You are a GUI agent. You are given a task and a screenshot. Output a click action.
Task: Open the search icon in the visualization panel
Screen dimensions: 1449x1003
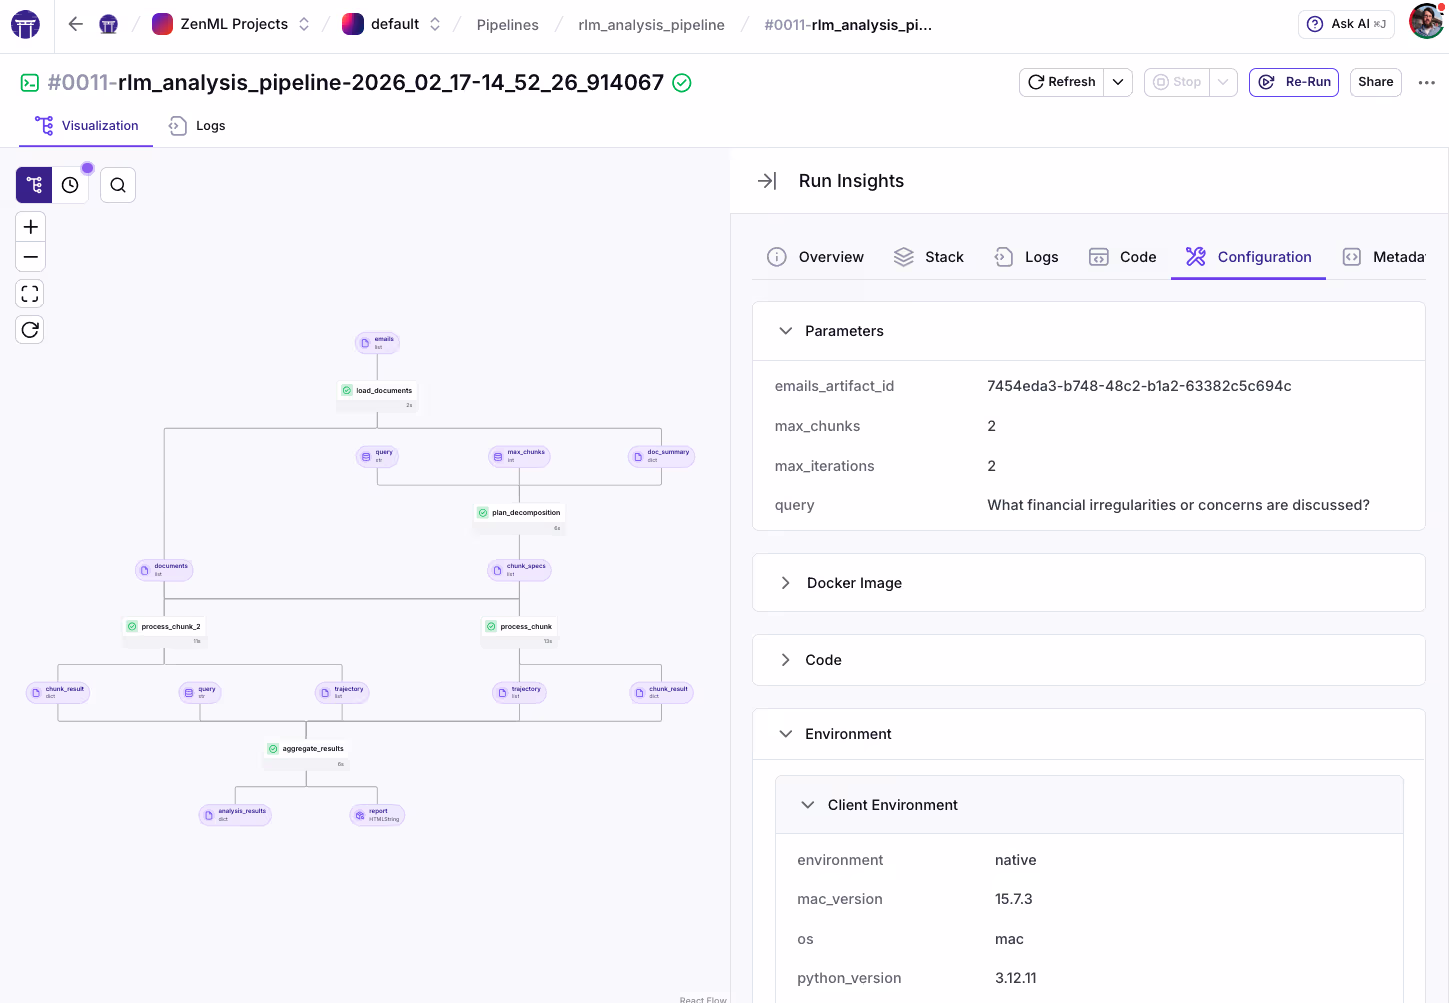pyautogui.click(x=117, y=184)
